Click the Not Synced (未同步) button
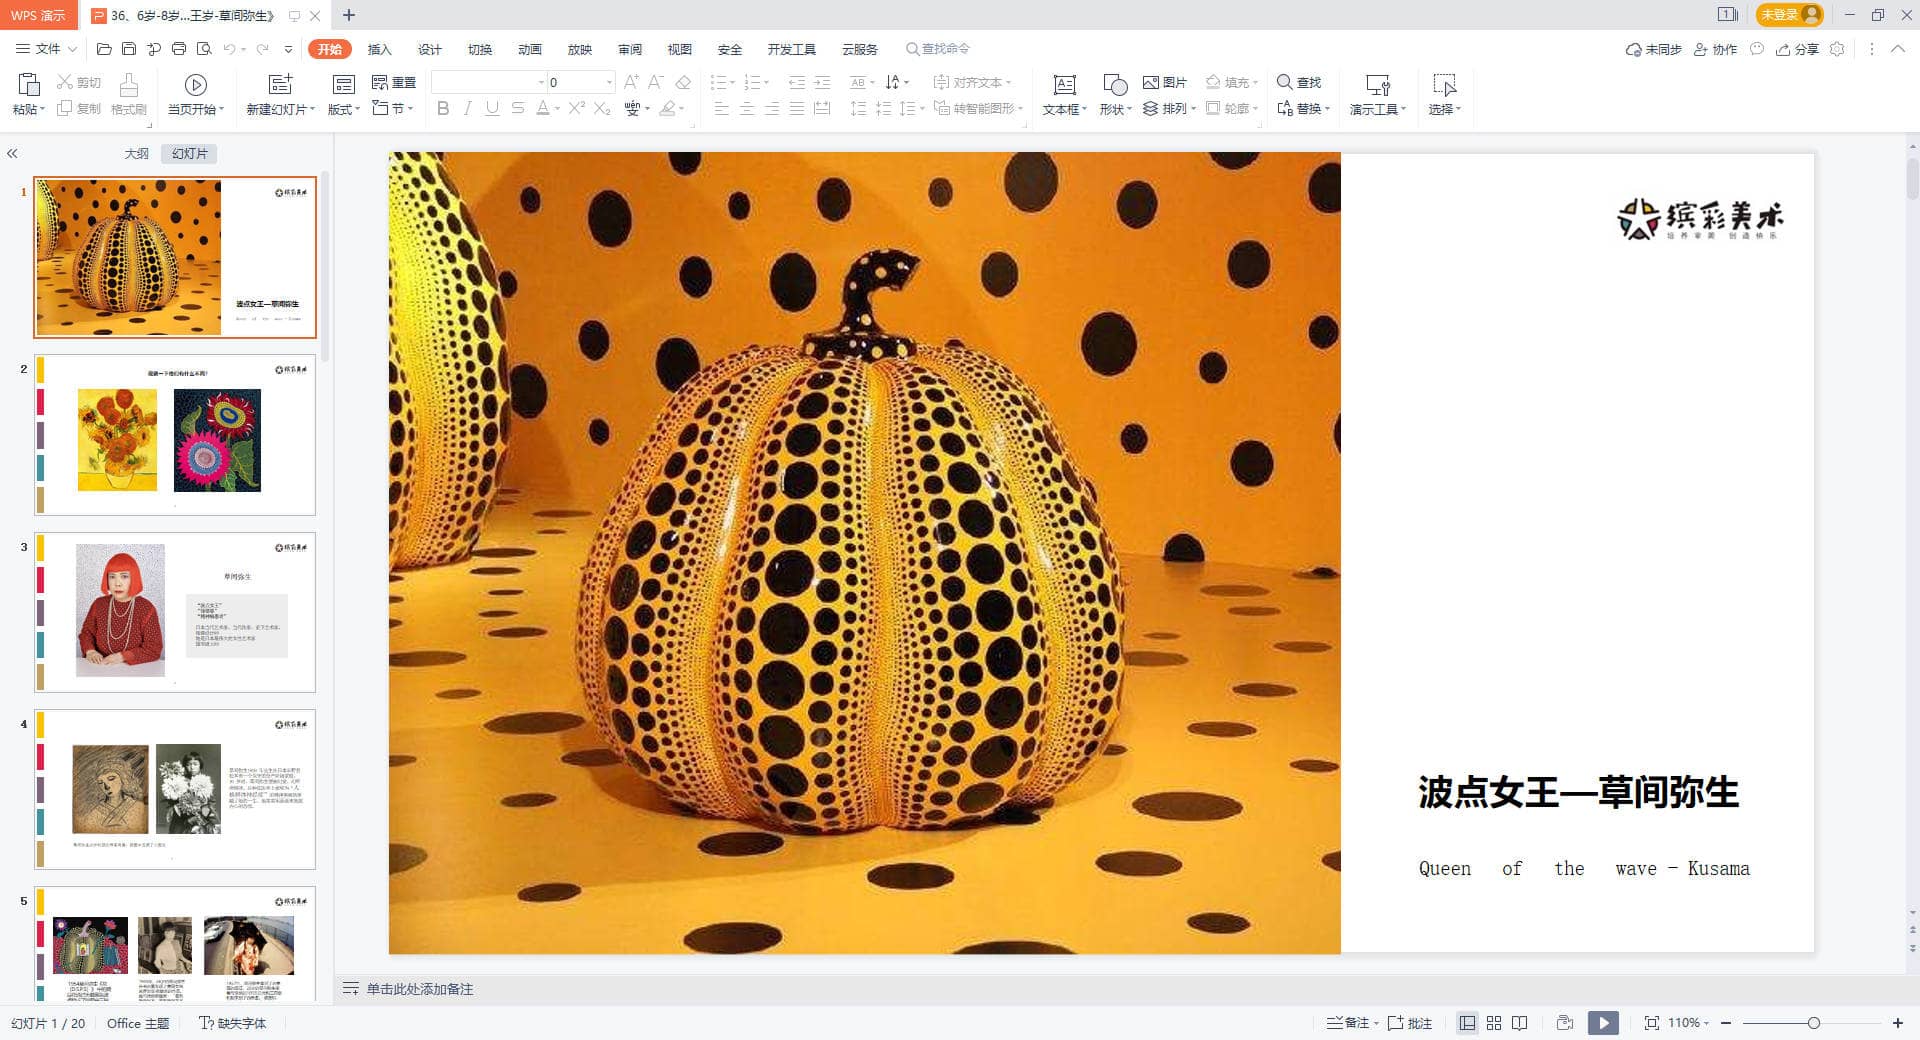The image size is (1920, 1040). point(1653,49)
